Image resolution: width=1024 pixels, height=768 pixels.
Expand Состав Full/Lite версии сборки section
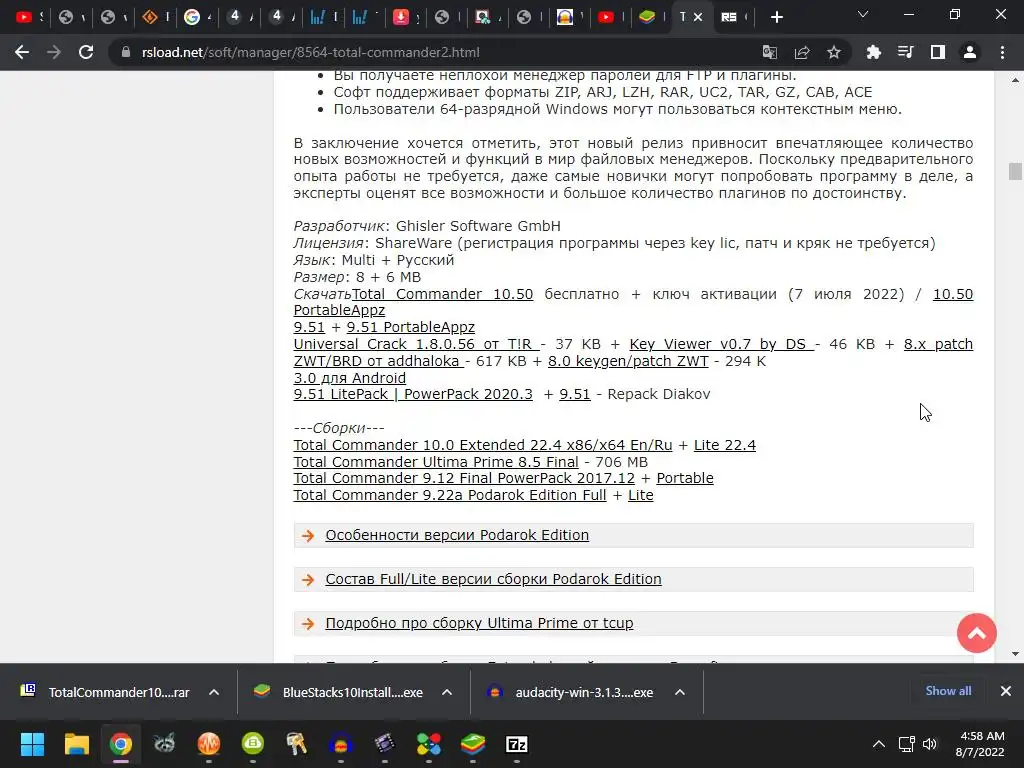click(493, 579)
